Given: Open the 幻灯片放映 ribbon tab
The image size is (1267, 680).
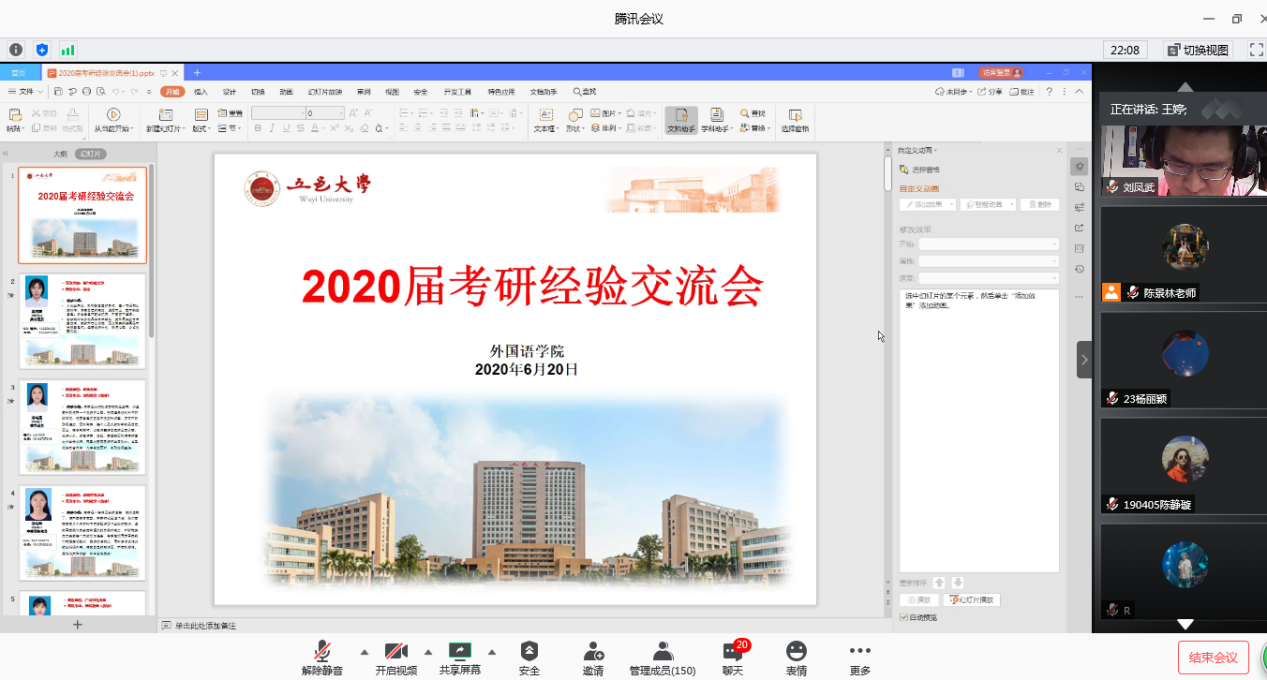Looking at the screenshot, I should [325, 92].
